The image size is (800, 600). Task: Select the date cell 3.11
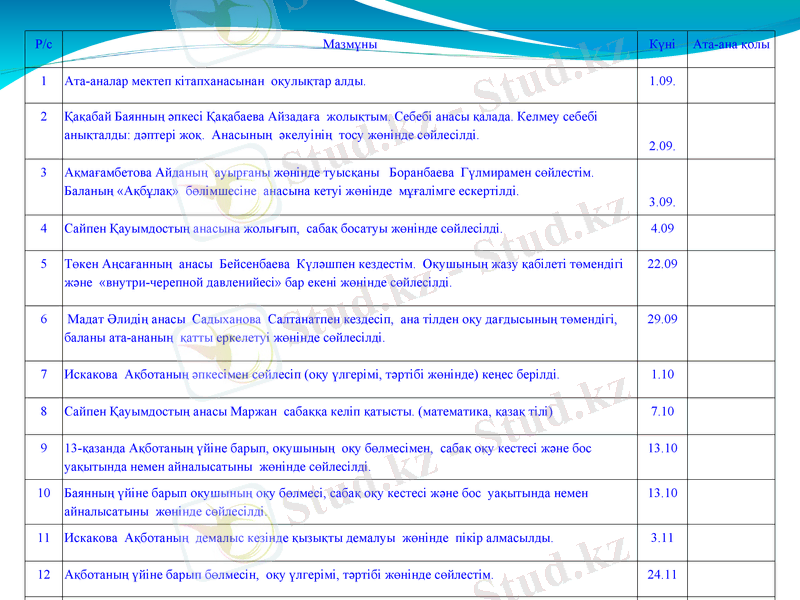(661, 538)
